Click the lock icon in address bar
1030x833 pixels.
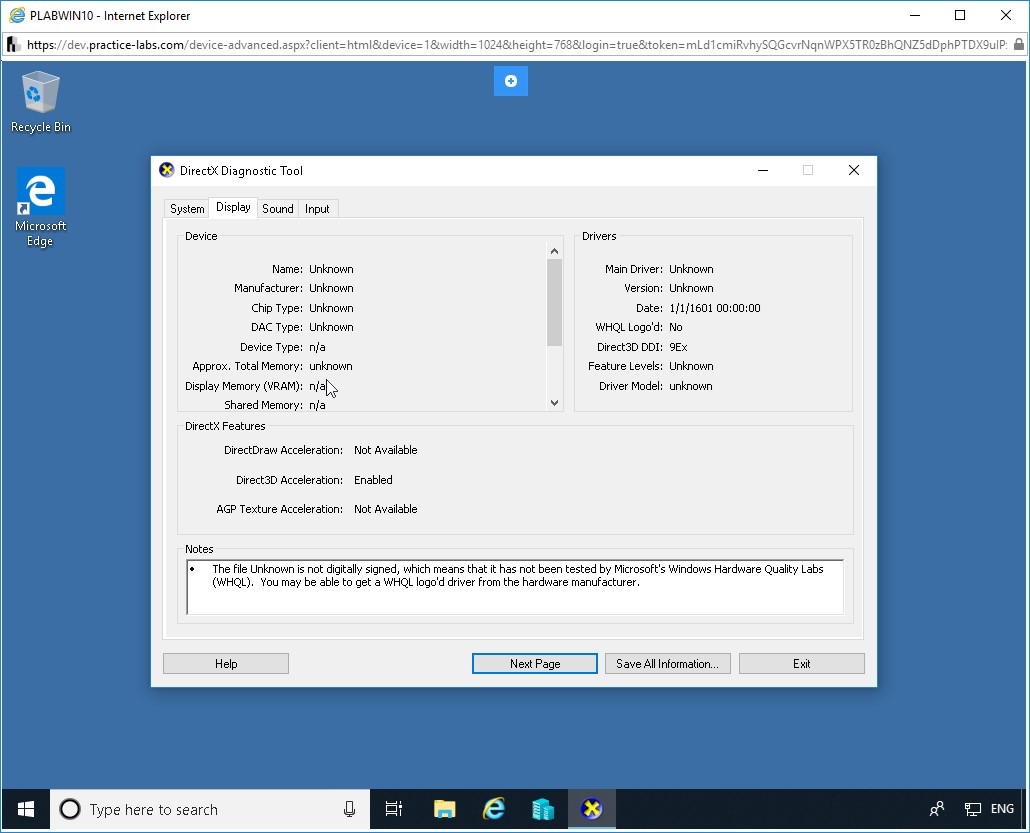[1018, 45]
